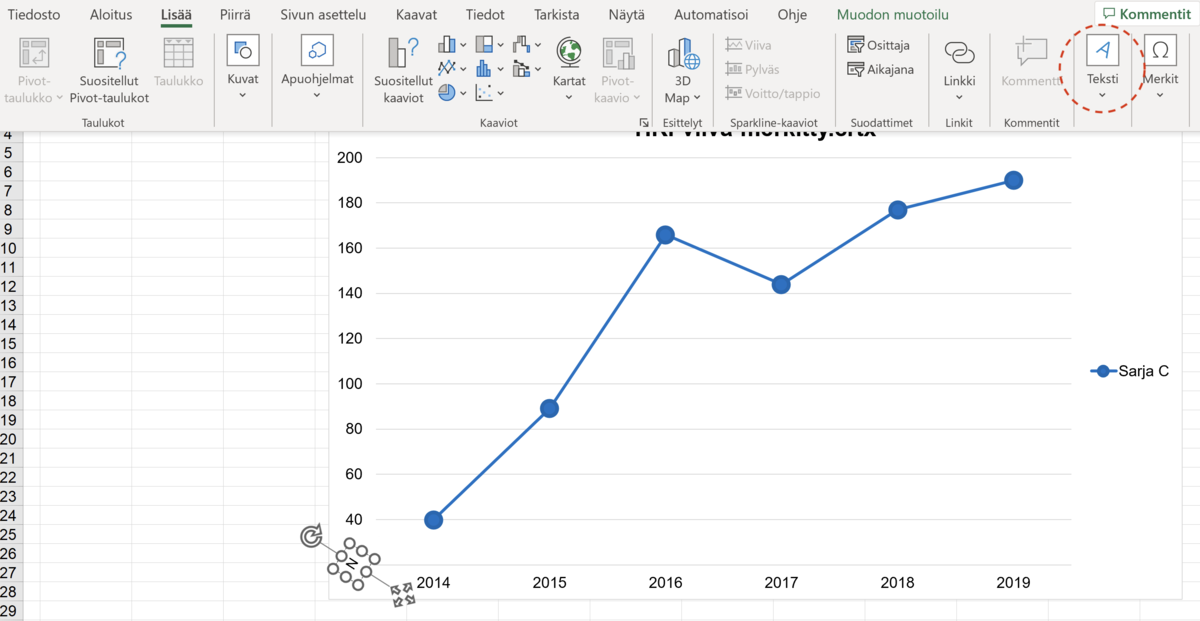Insert an Osittaja slicer filter
This screenshot has height=621, width=1200.
(x=878, y=45)
